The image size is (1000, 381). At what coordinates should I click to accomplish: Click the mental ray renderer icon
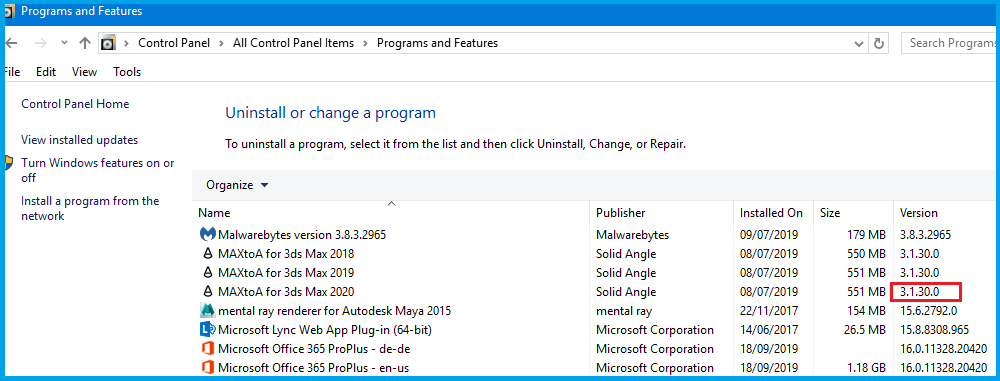(207, 311)
